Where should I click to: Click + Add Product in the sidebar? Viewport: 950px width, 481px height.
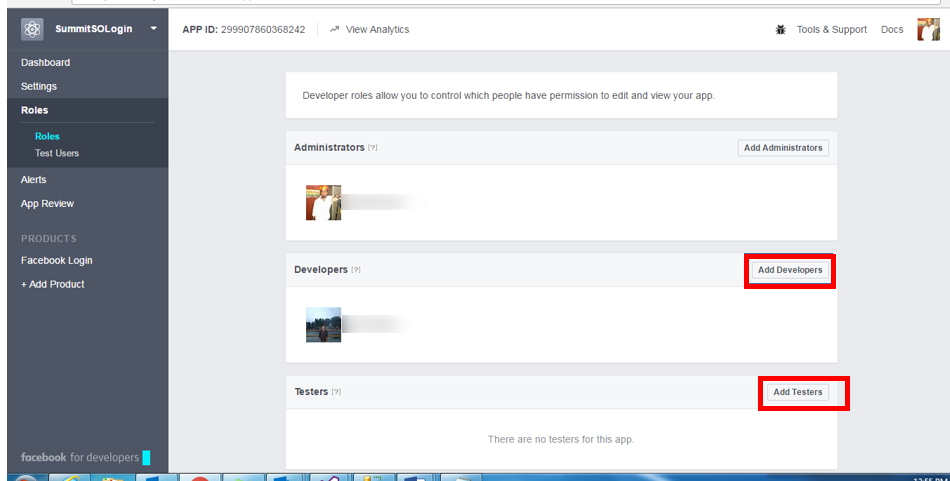[x=53, y=284]
